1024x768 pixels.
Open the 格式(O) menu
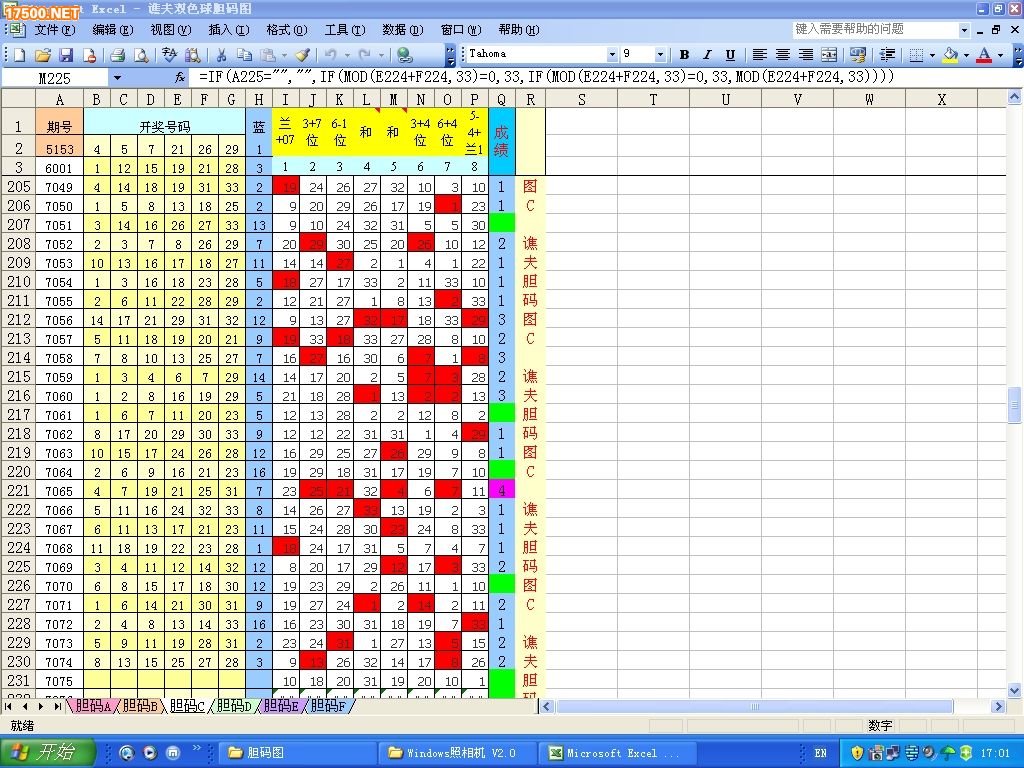click(287, 30)
